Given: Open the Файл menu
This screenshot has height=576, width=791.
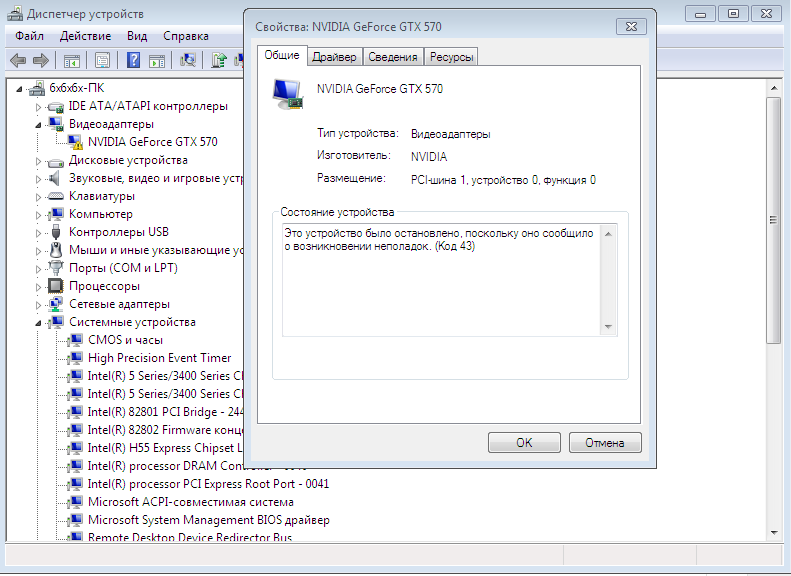Looking at the screenshot, I should (x=29, y=36).
